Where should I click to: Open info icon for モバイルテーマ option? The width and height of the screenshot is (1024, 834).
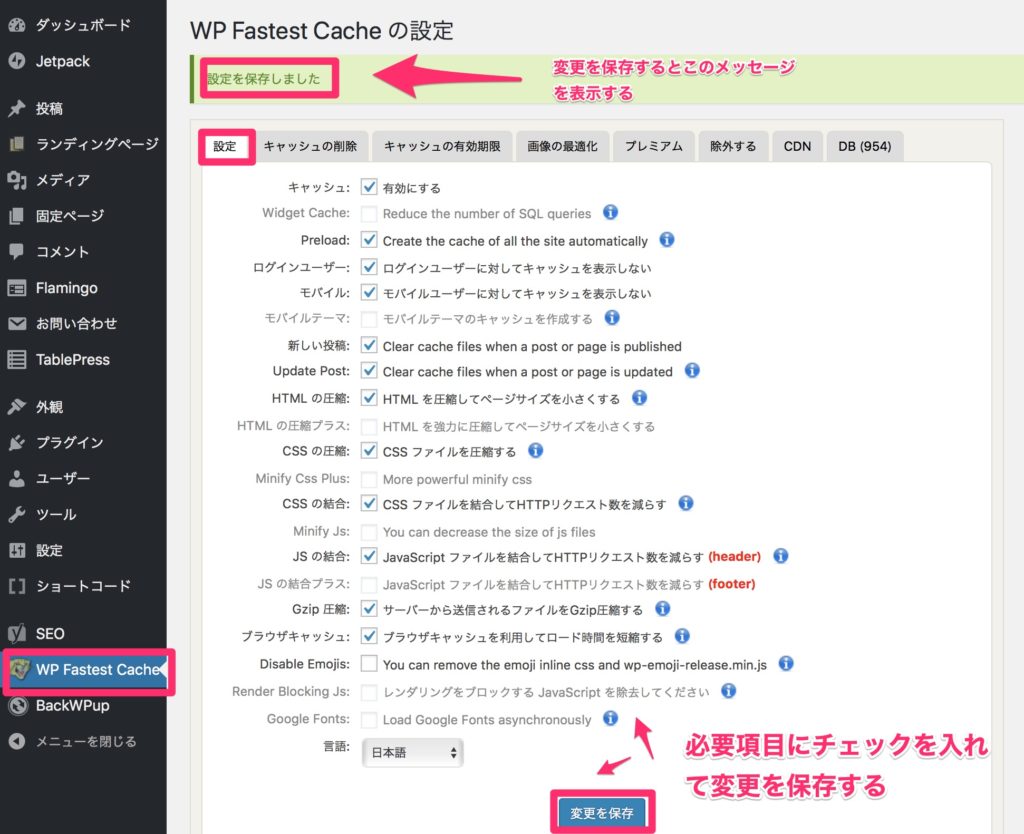pyautogui.click(x=612, y=317)
